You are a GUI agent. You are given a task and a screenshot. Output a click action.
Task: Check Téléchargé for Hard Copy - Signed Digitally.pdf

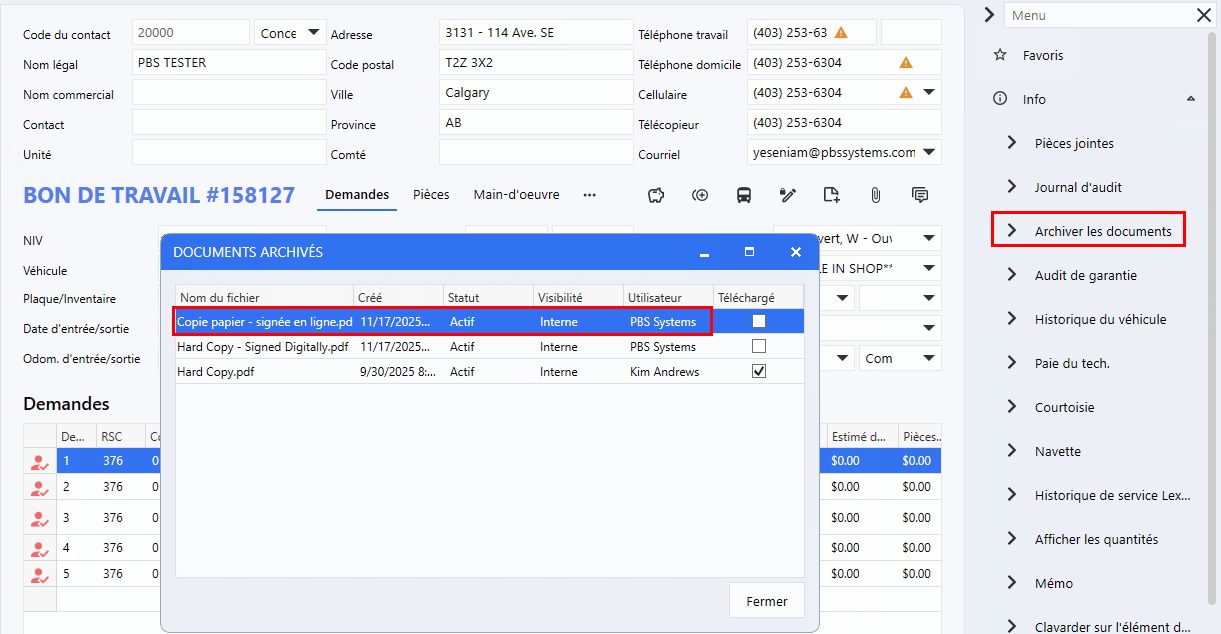point(759,346)
